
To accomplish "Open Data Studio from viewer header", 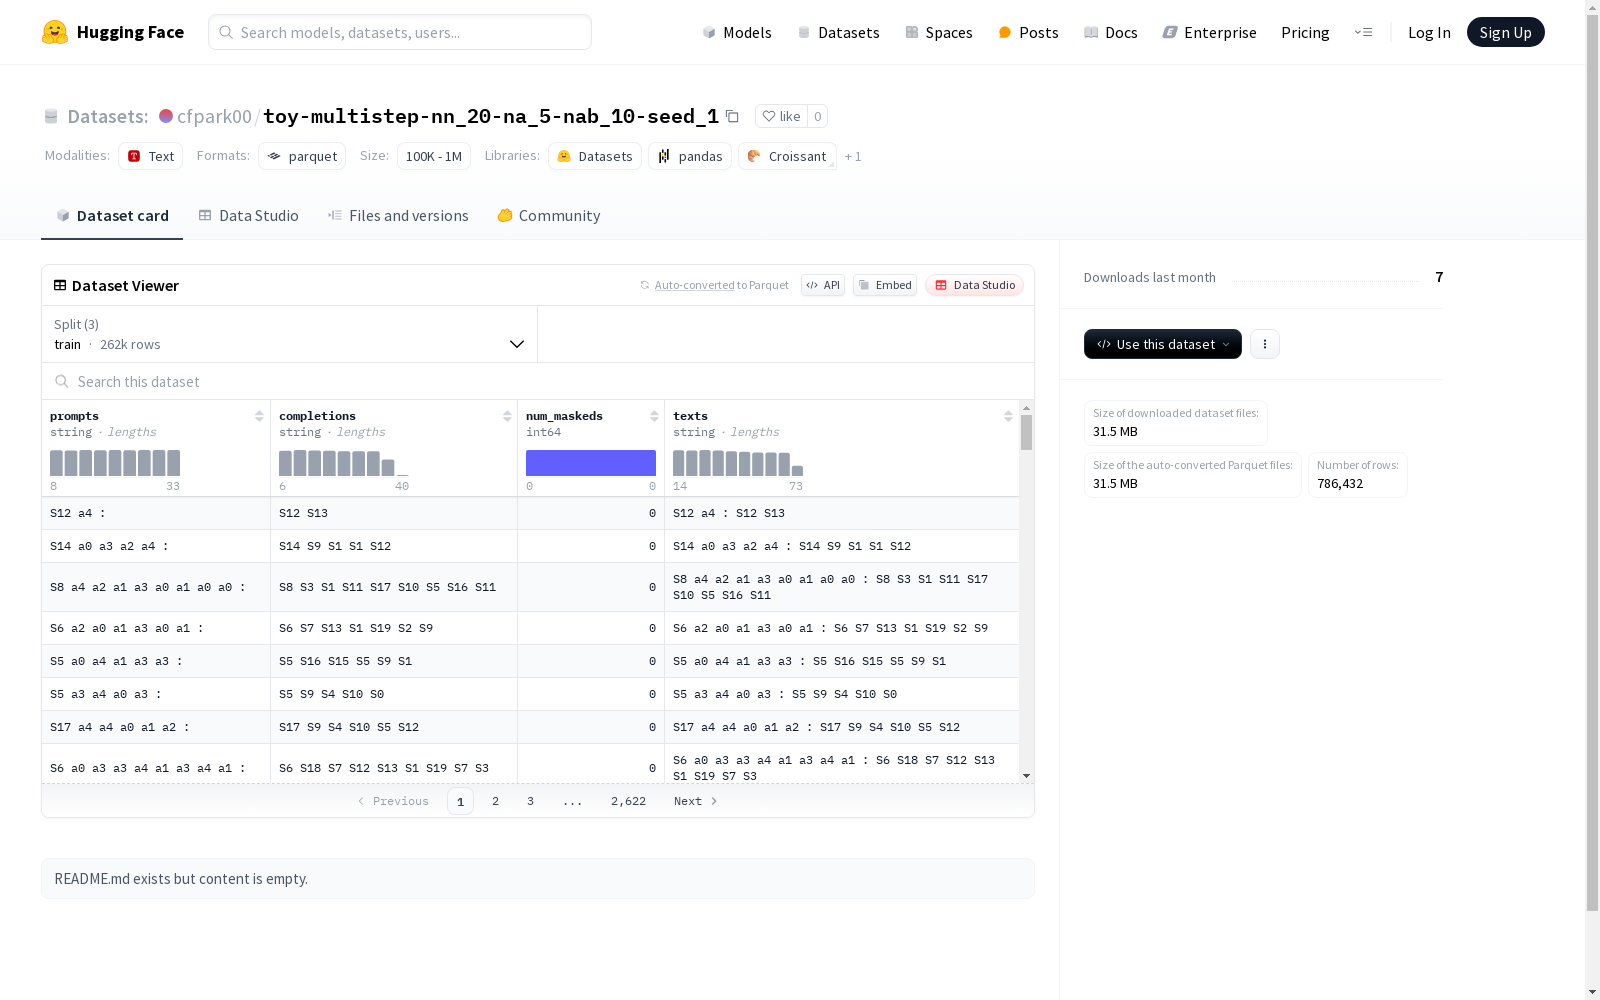I will (x=974, y=285).
